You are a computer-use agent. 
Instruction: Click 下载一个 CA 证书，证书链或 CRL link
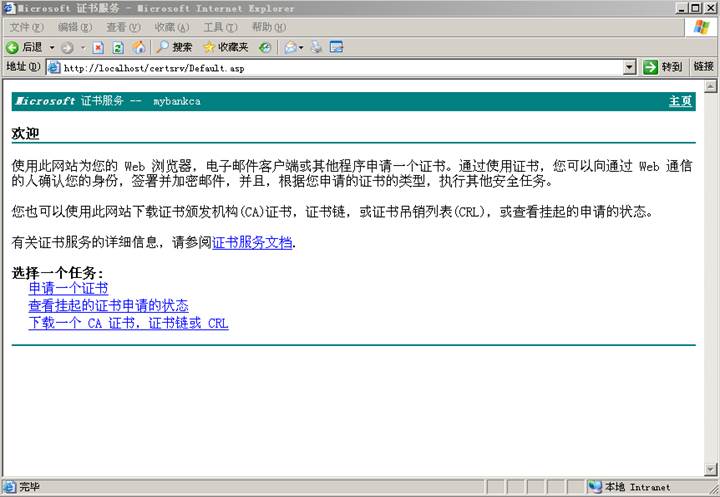pyautogui.click(x=129, y=323)
